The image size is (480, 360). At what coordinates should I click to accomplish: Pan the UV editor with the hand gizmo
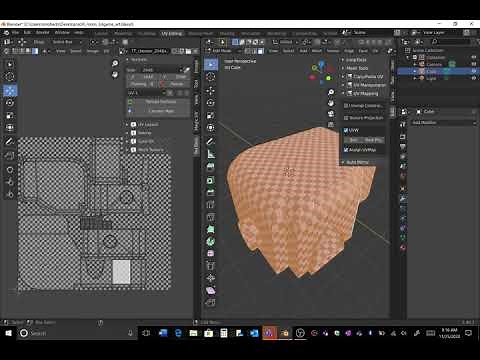[115, 74]
